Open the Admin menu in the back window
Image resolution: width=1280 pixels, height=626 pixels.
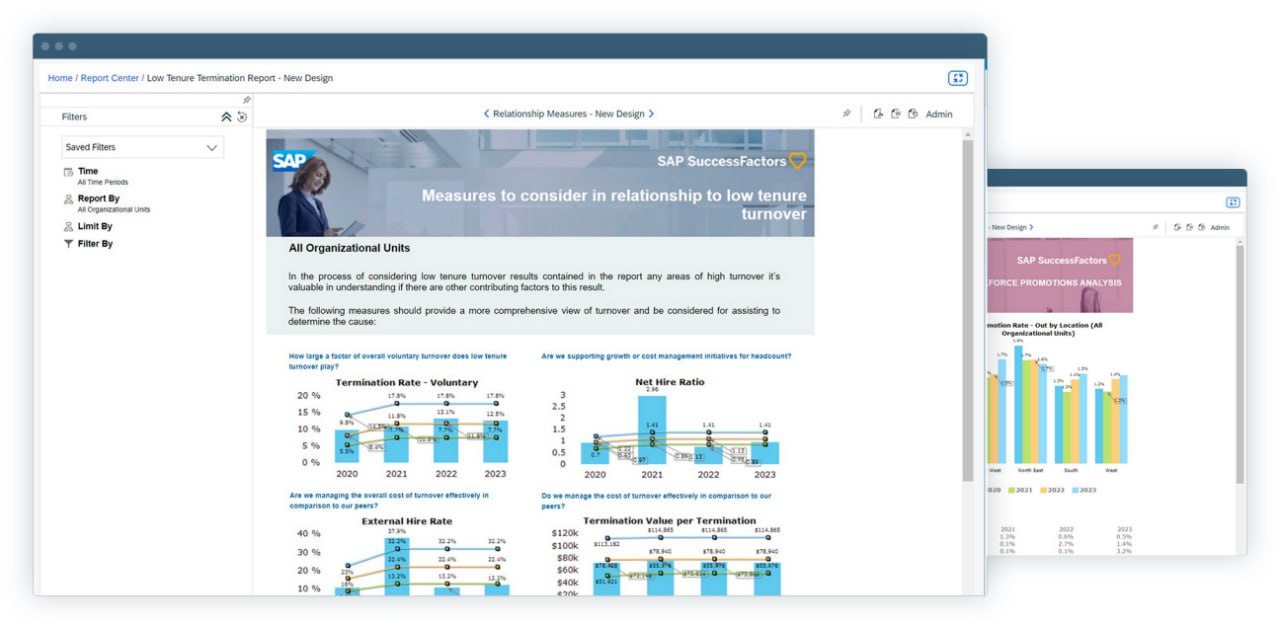[x=1220, y=227]
